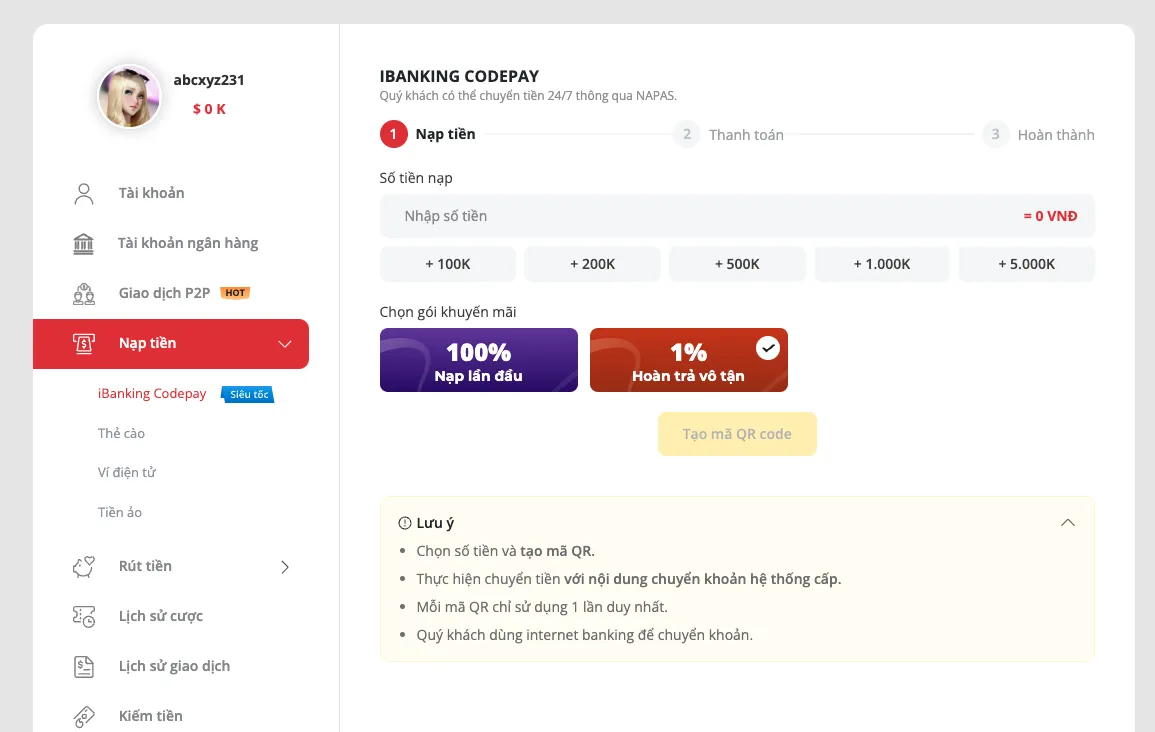Viewport: 1155px width, 732px height.
Task: Open the Lịch sử cược icon
Action: (x=84, y=616)
